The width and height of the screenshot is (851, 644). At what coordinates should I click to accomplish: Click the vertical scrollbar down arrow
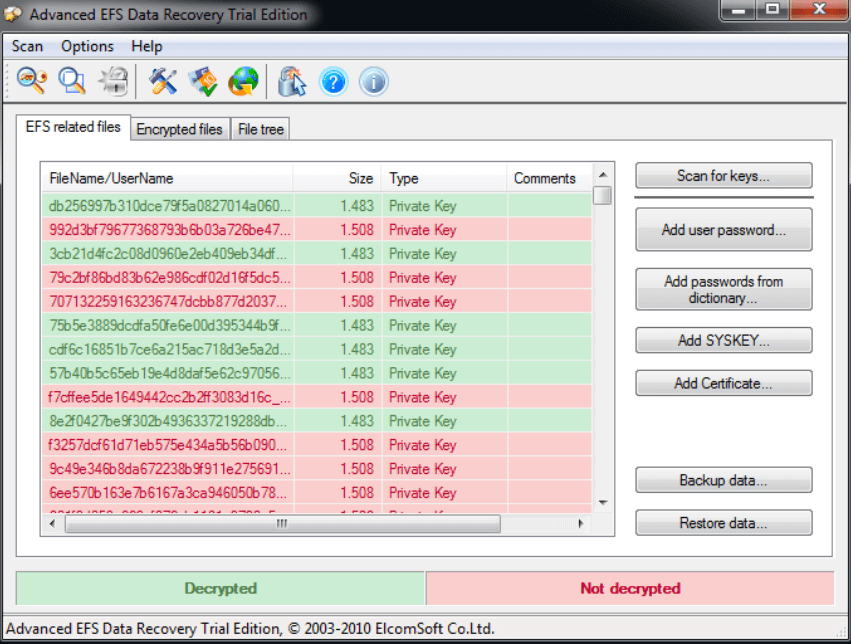tap(602, 501)
